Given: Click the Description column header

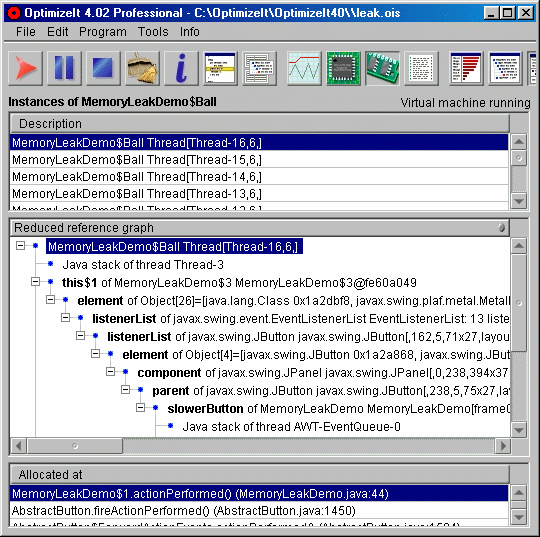Looking at the screenshot, I should [x=260, y=124].
